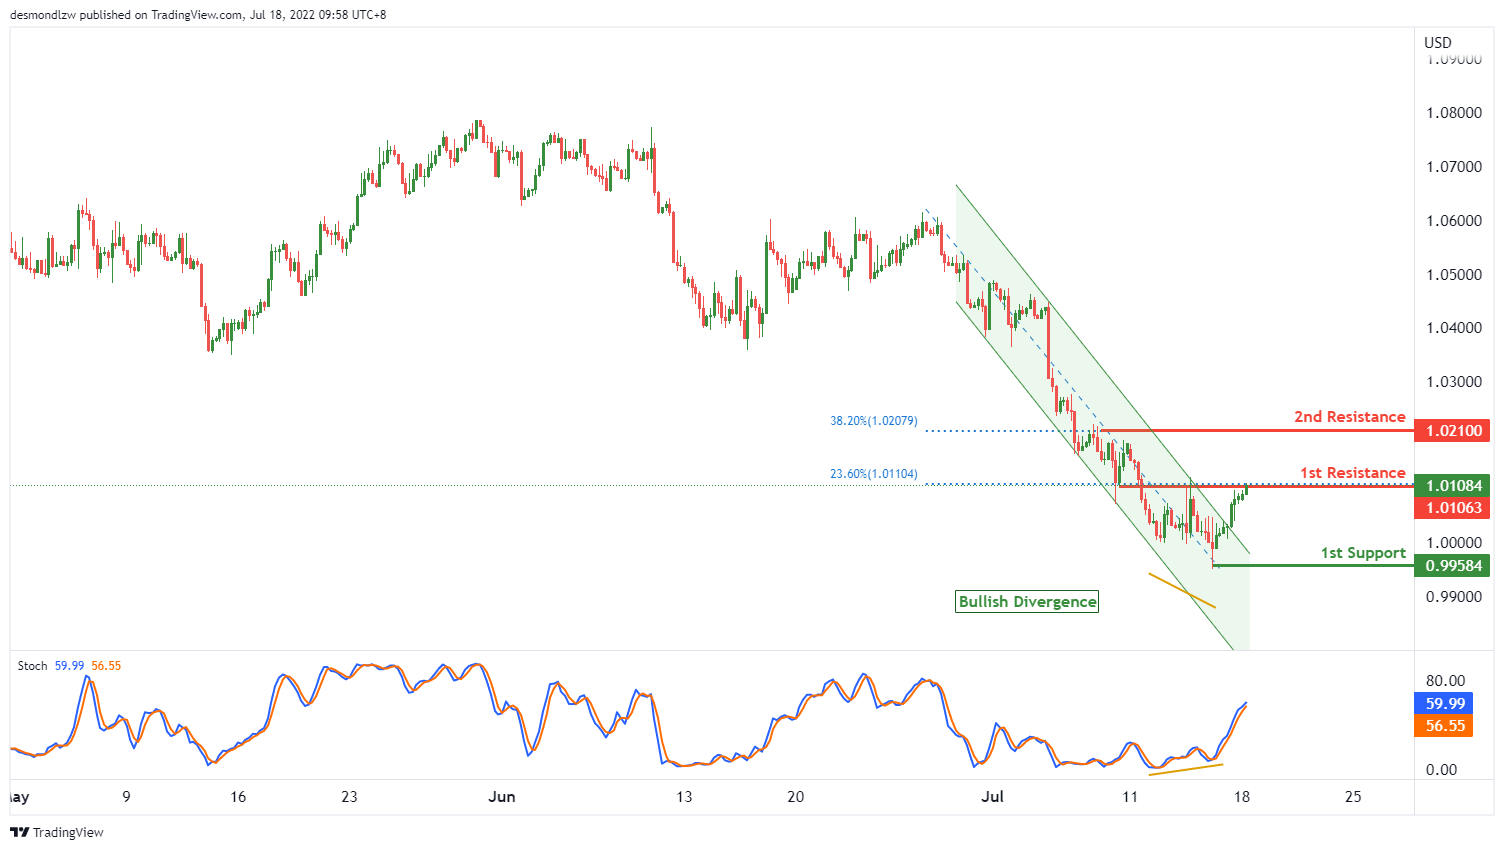Click the 18 date on the time axis

pos(1241,797)
